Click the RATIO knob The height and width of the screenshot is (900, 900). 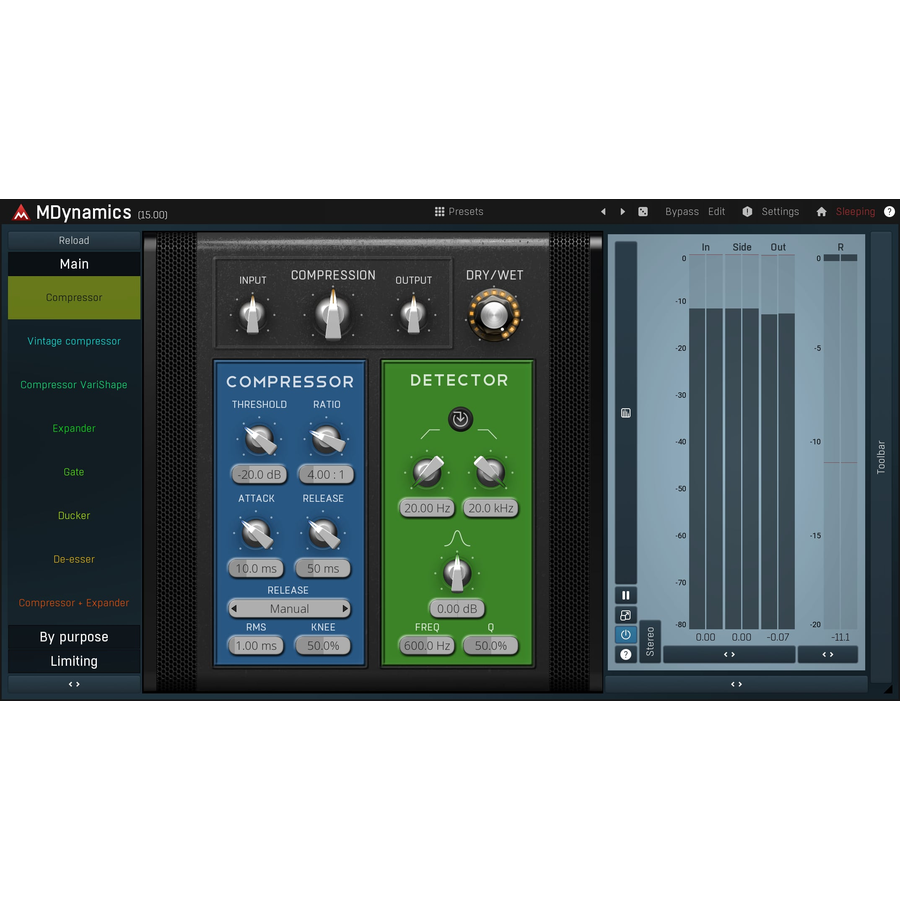click(x=327, y=440)
